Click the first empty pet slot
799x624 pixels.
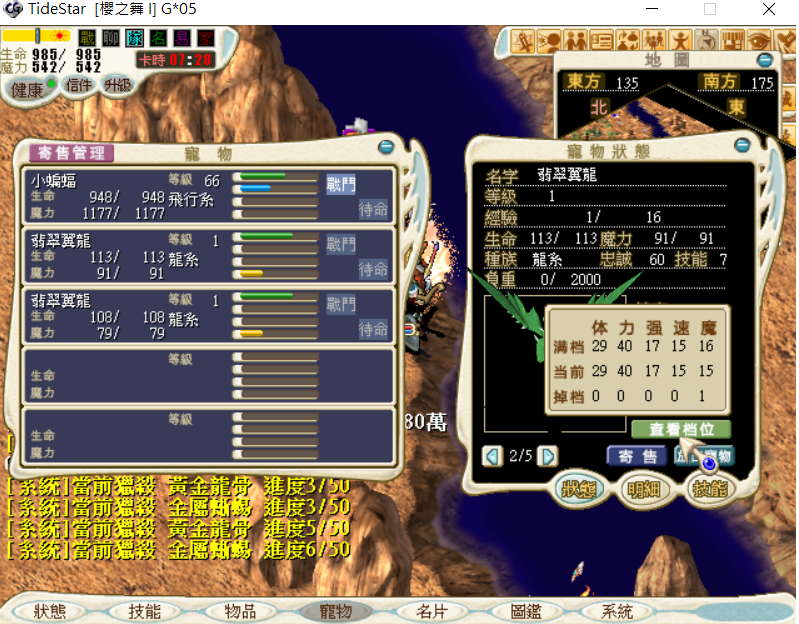point(209,376)
